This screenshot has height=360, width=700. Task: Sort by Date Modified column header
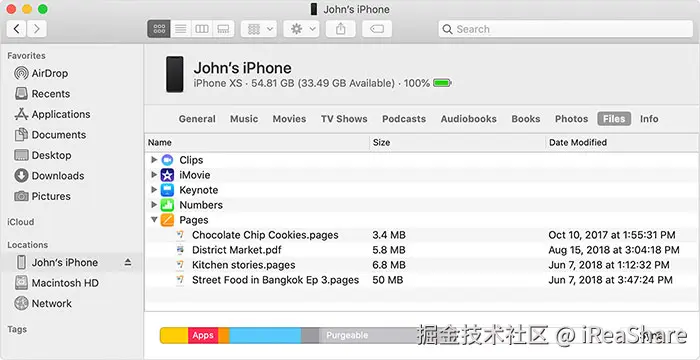pyautogui.click(x=578, y=142)
